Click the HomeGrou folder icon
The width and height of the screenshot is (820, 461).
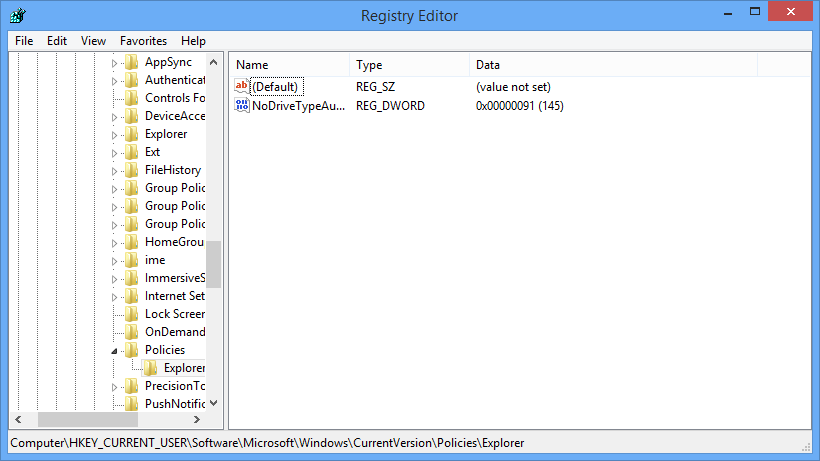(x=132, y=242)
